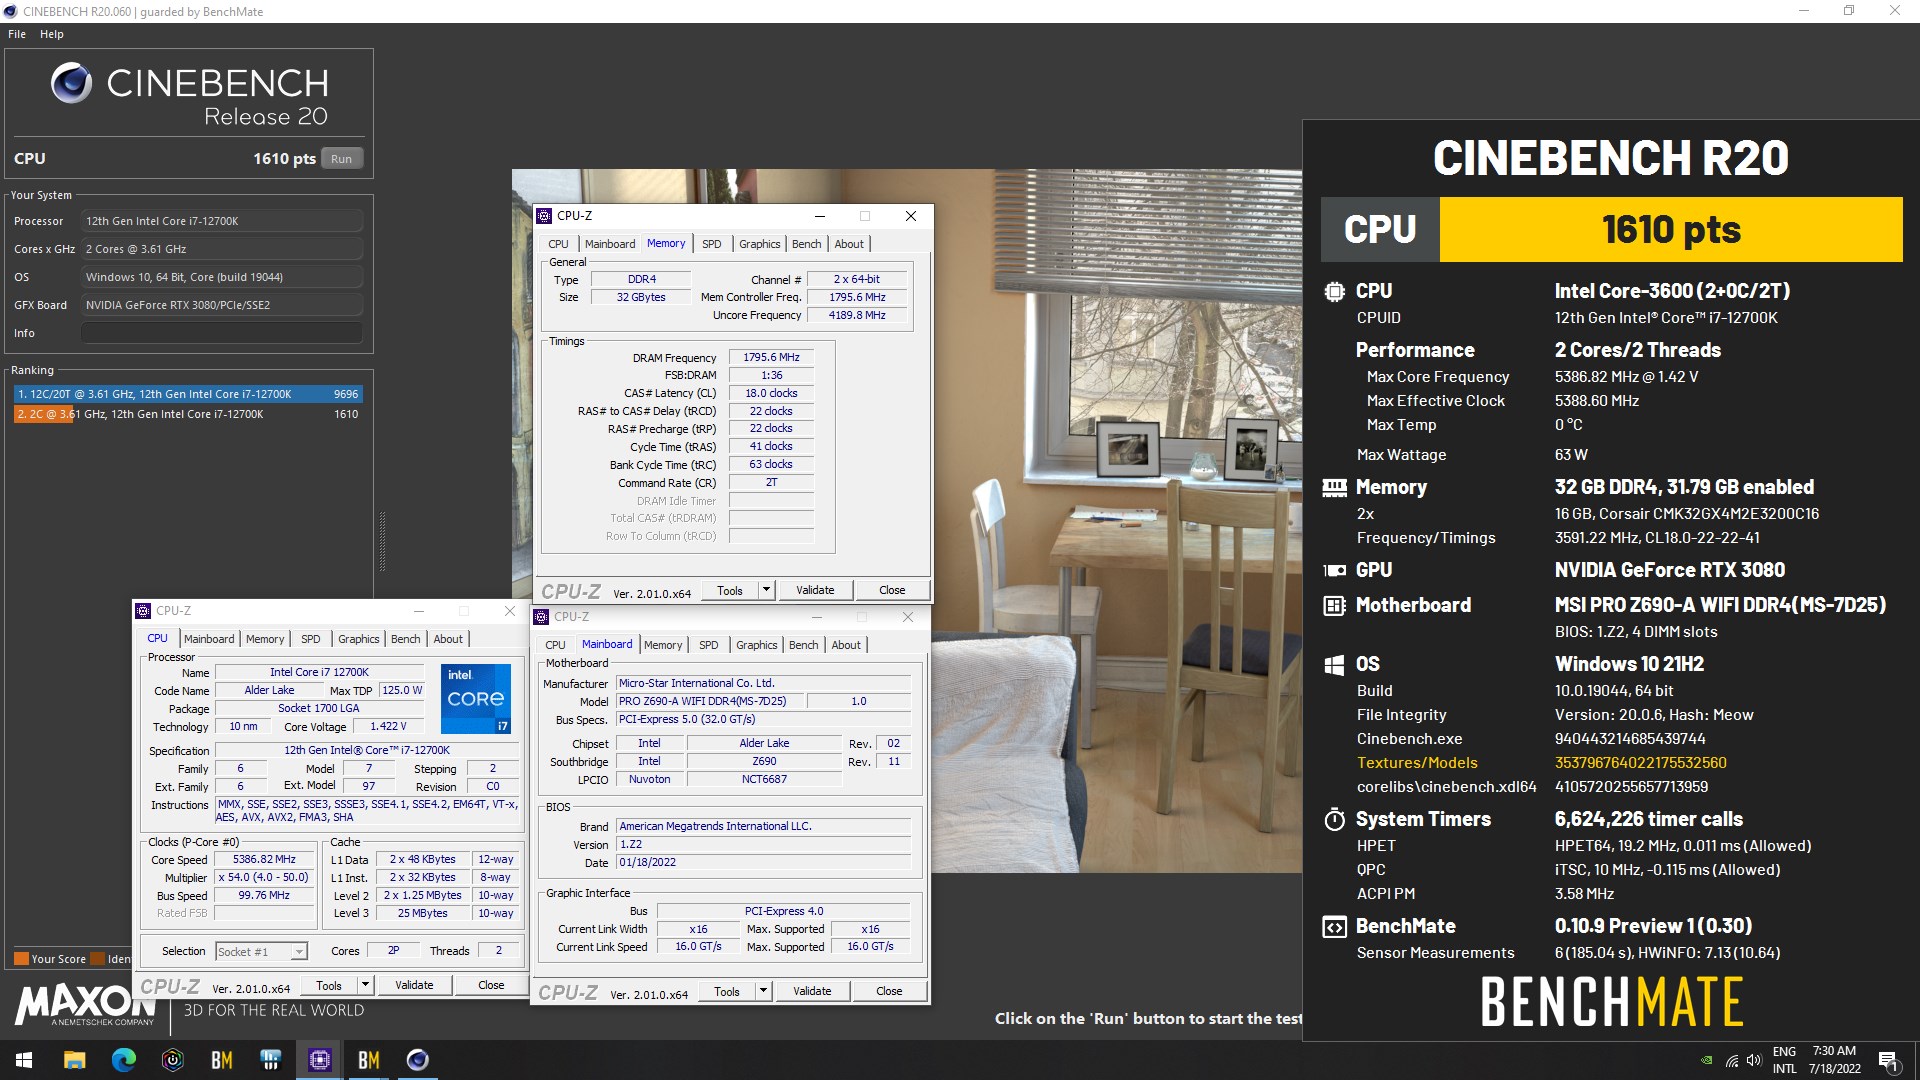
Task: Click the CAS# Latency 18.0 clocks value
Action: [x=771, y=393]
